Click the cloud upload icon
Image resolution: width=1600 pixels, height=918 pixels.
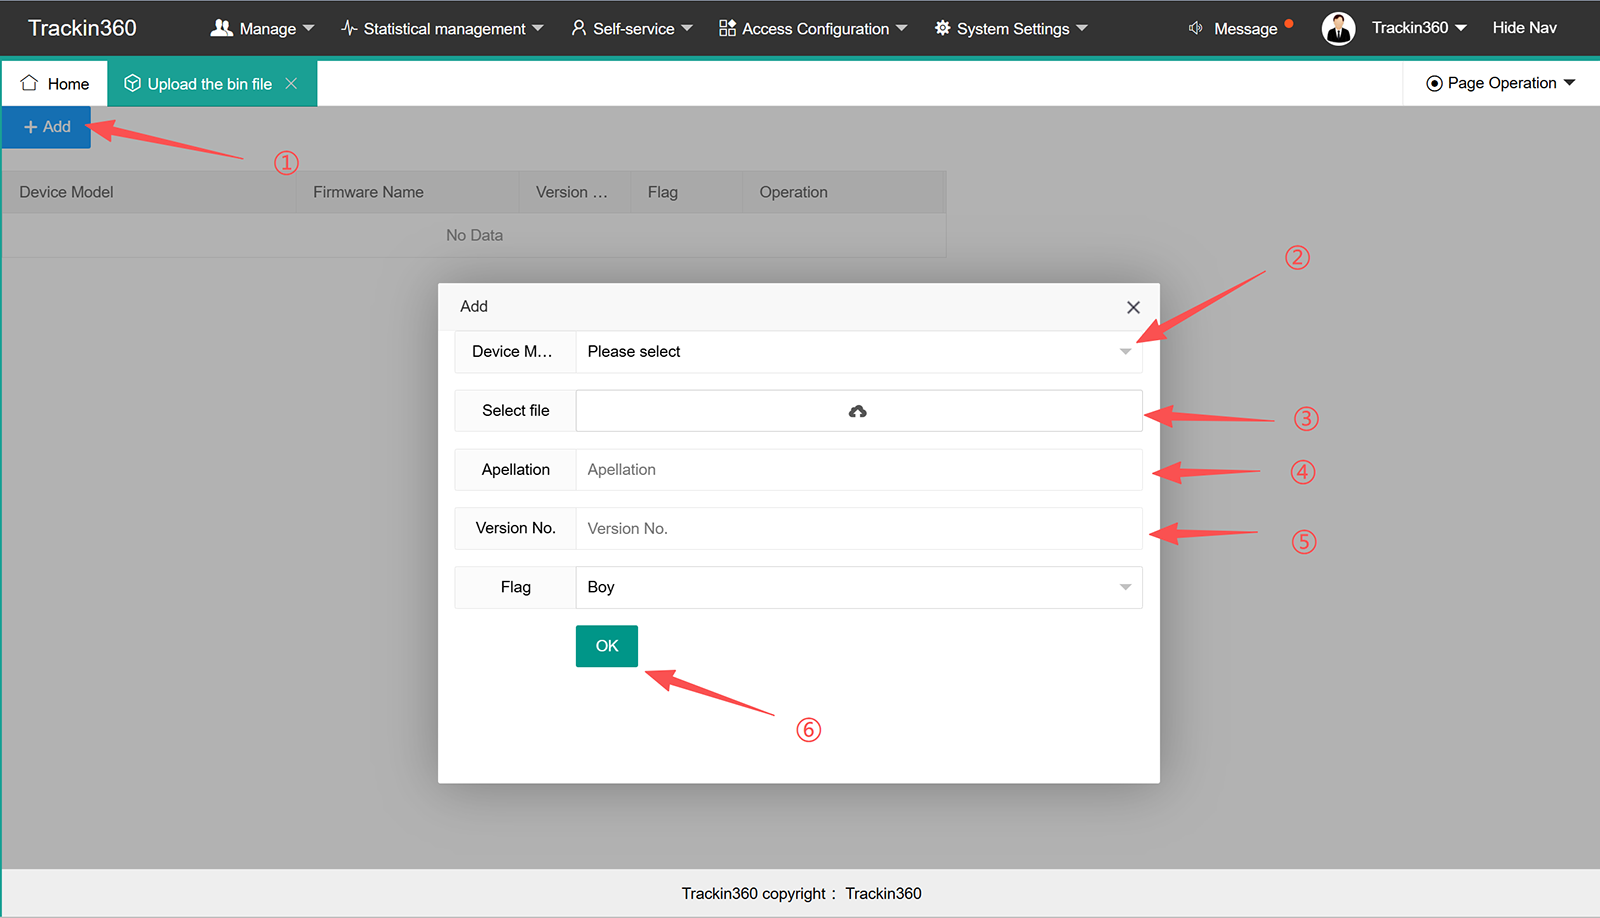(858, 411)
